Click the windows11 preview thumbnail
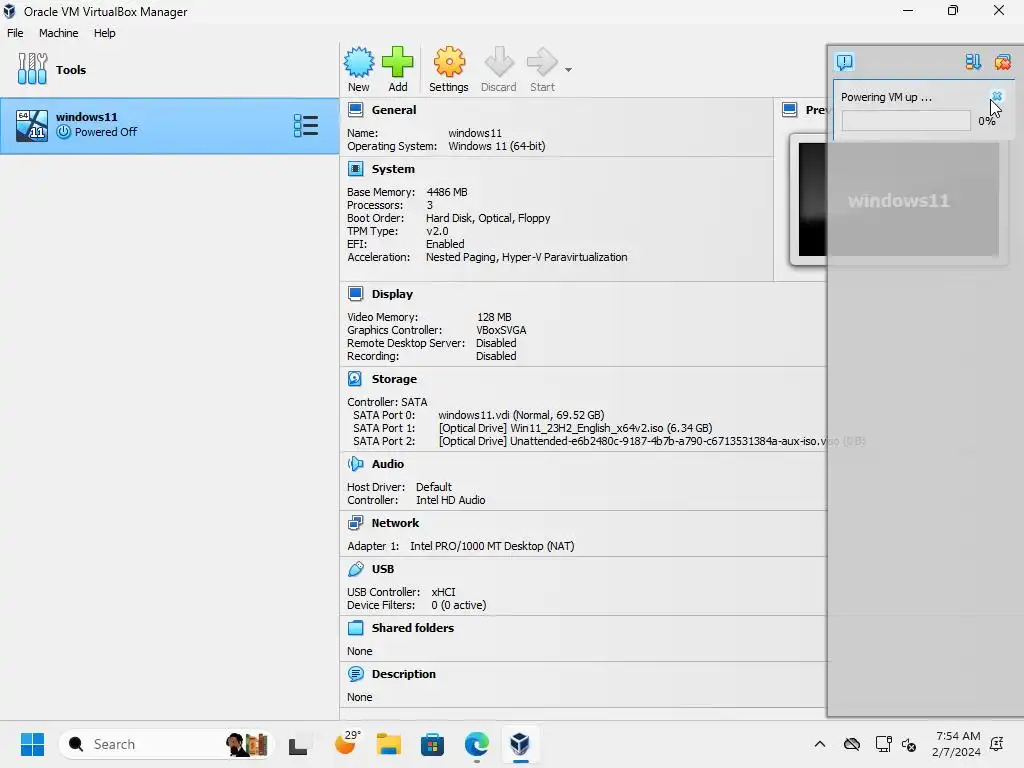The height and width of the screenshot is (768, 1024). [x=899, y=199]
